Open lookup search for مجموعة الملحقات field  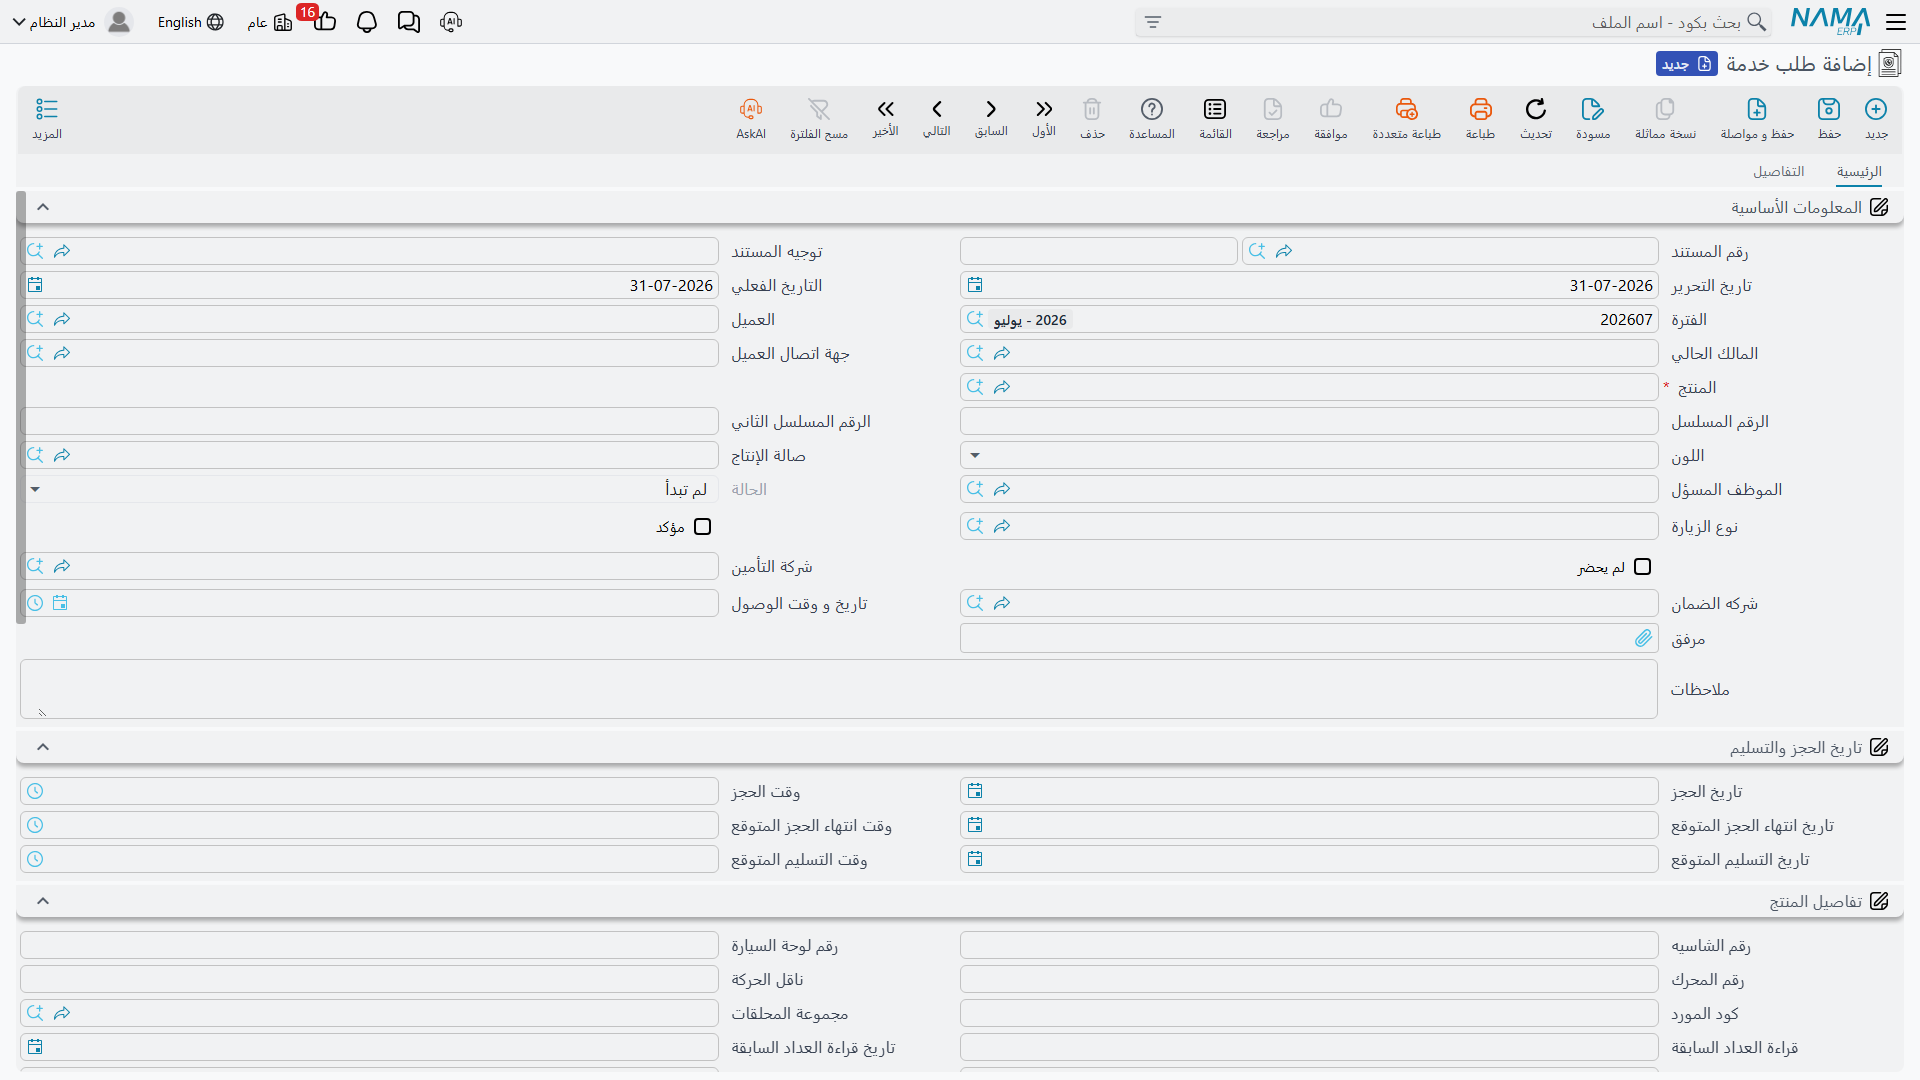[x=35, y=1013]
